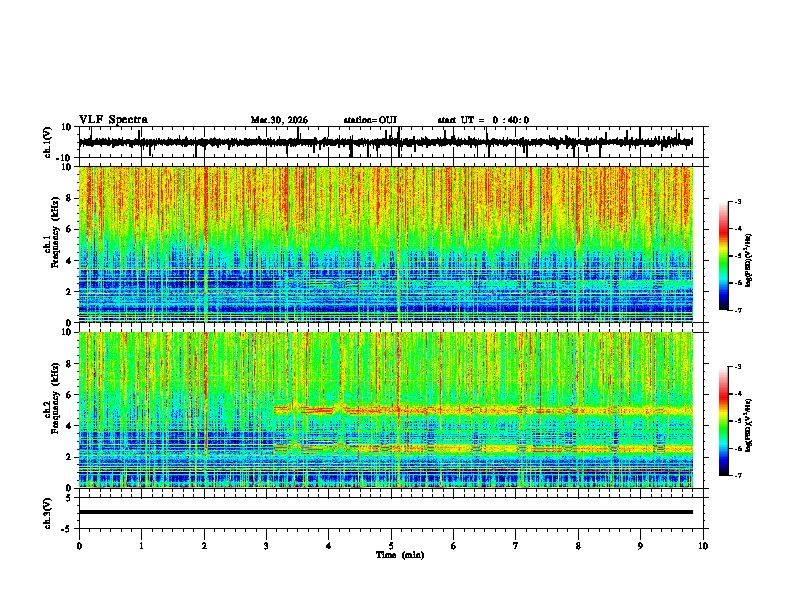Click the "4" kHz tick on ch.1 spectrogram
Image resolution: width=792 pixels, height=612 pixels.
[69, 261]
